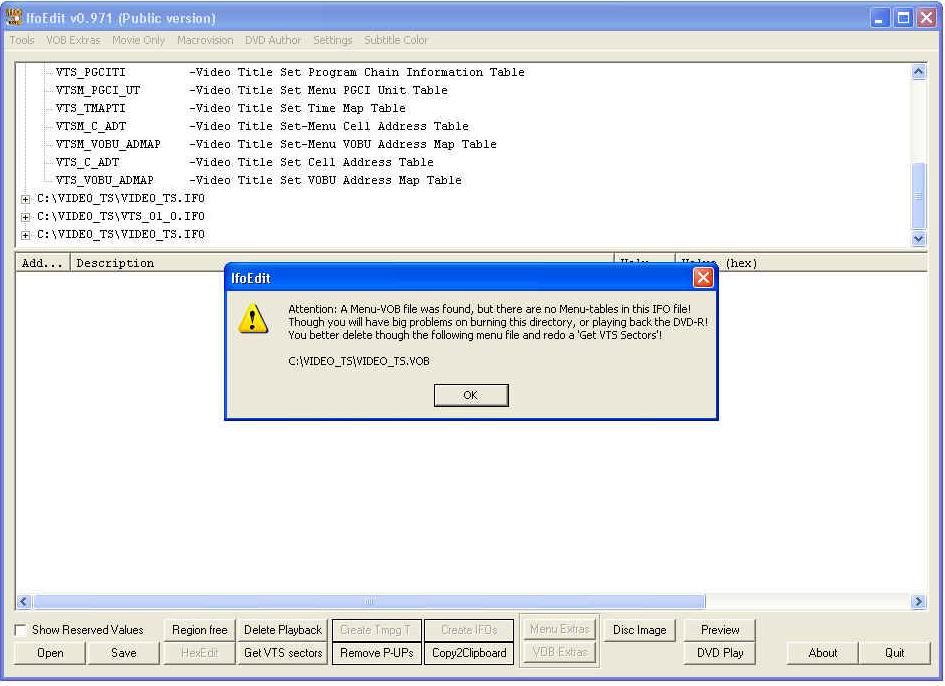
Task: Select the VTSM_C_ADT tree row
Action: pos(262,127)
